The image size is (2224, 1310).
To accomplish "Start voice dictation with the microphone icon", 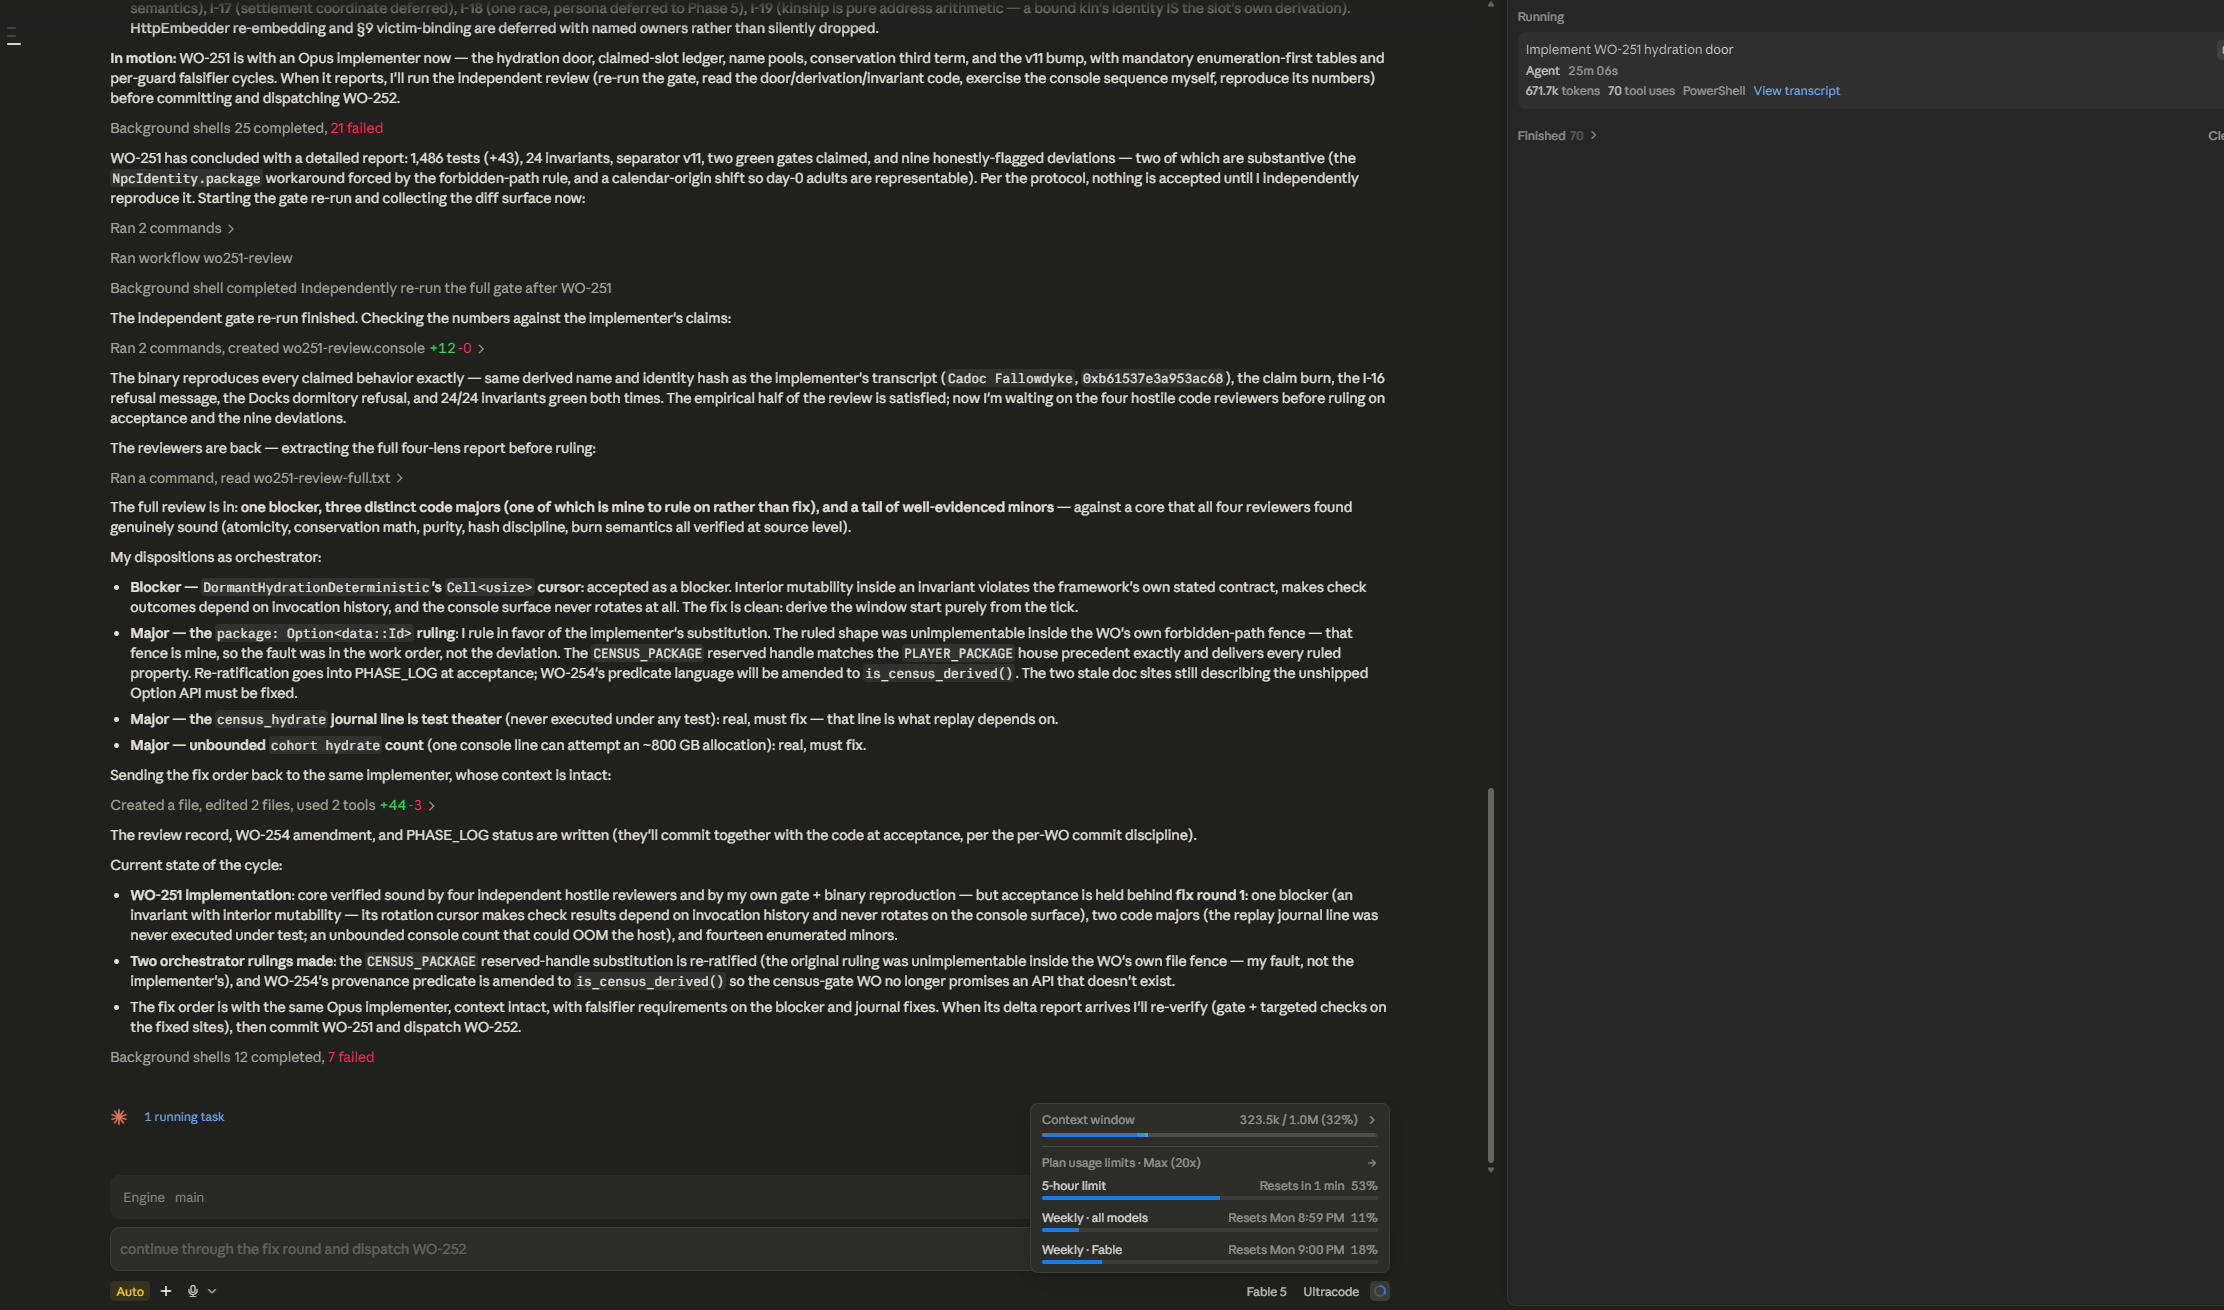I will (x=193, y=1291).
